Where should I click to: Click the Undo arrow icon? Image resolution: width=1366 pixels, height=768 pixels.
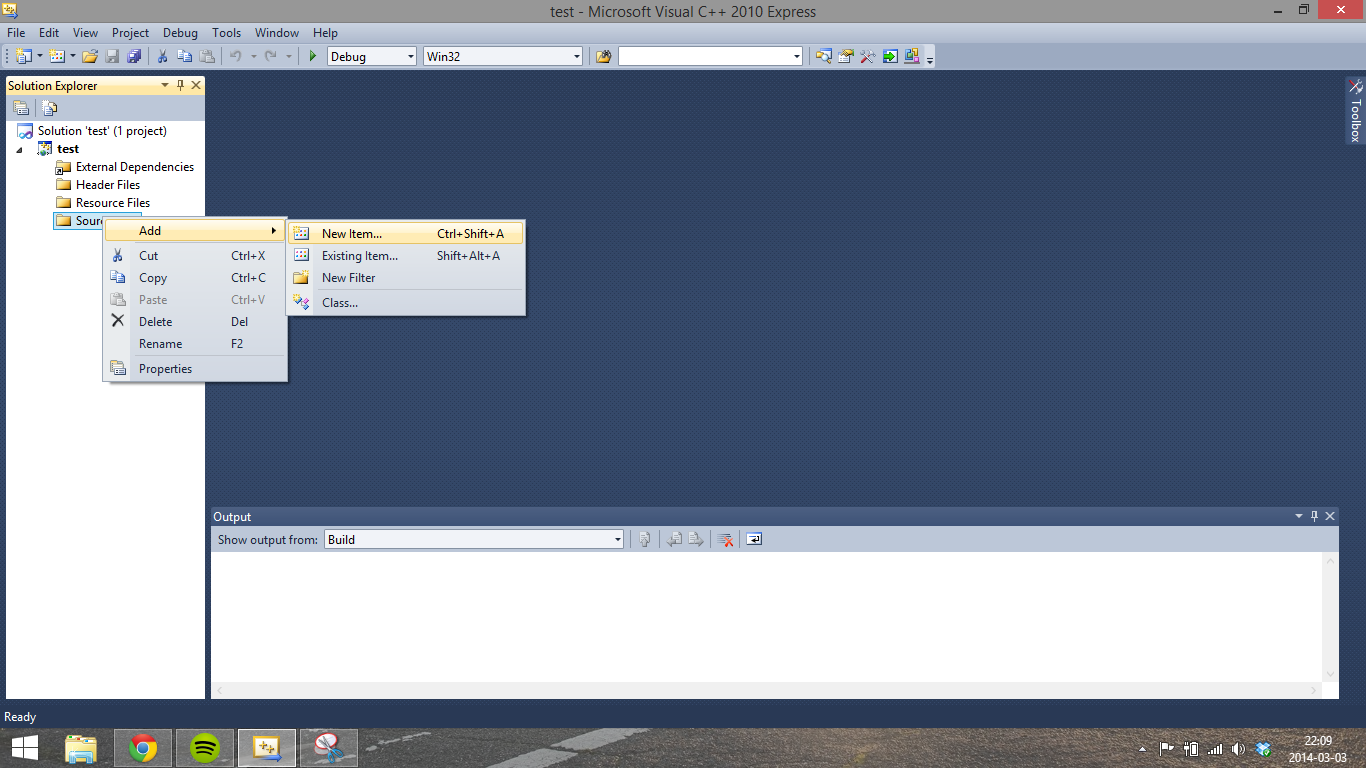pyautogui.click(x=236, y=57)
